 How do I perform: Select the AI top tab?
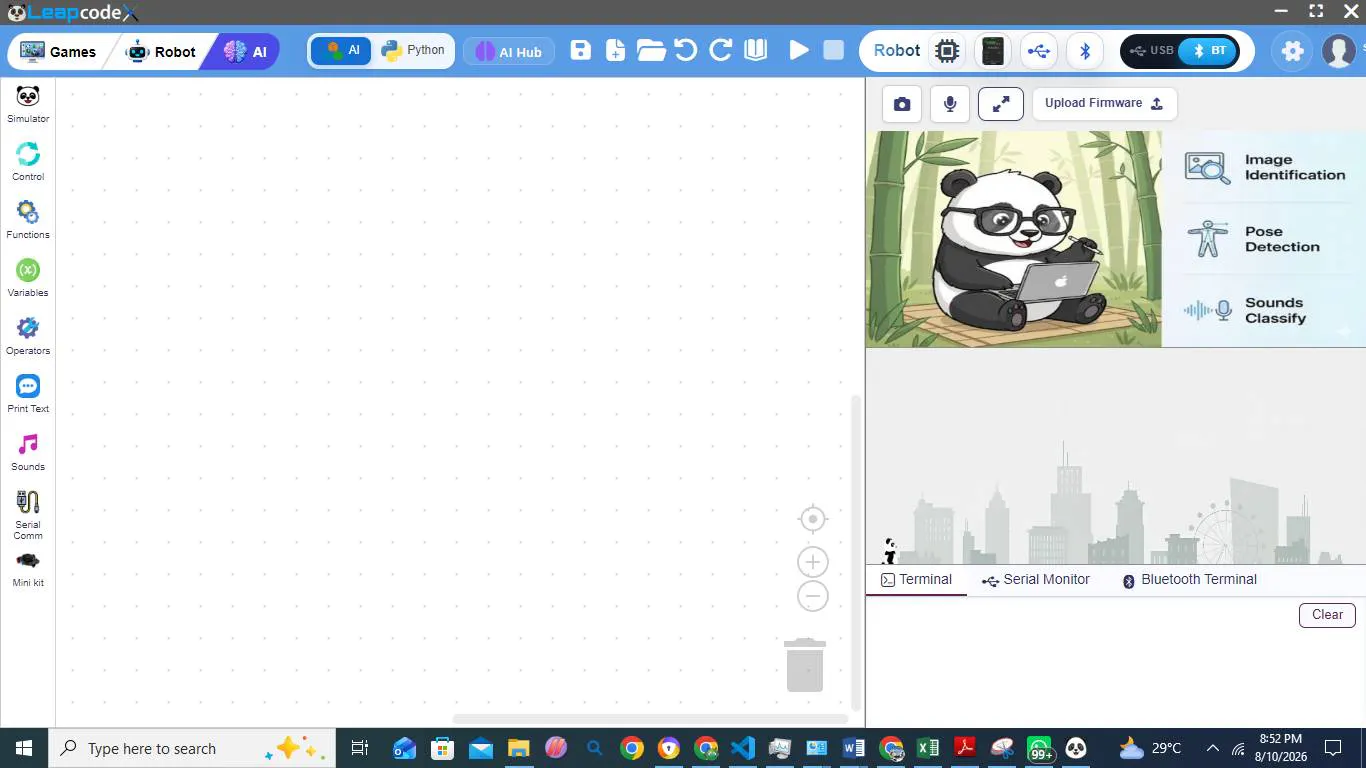pos(245,52)
